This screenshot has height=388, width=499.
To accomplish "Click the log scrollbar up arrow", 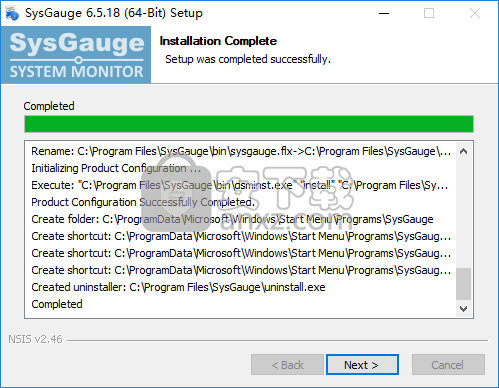I will click(x=463, y=151).
